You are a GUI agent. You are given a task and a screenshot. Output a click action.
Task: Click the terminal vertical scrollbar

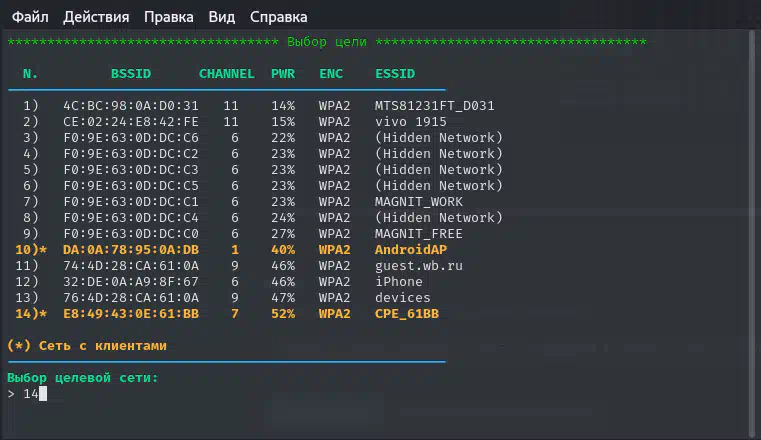pos(752,233)
